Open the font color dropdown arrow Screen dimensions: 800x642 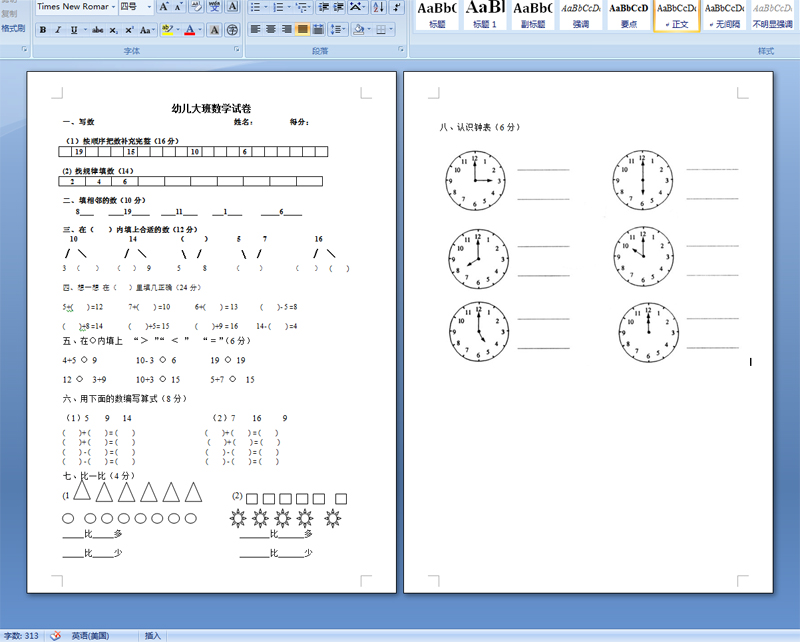click(x=200, y=30)
